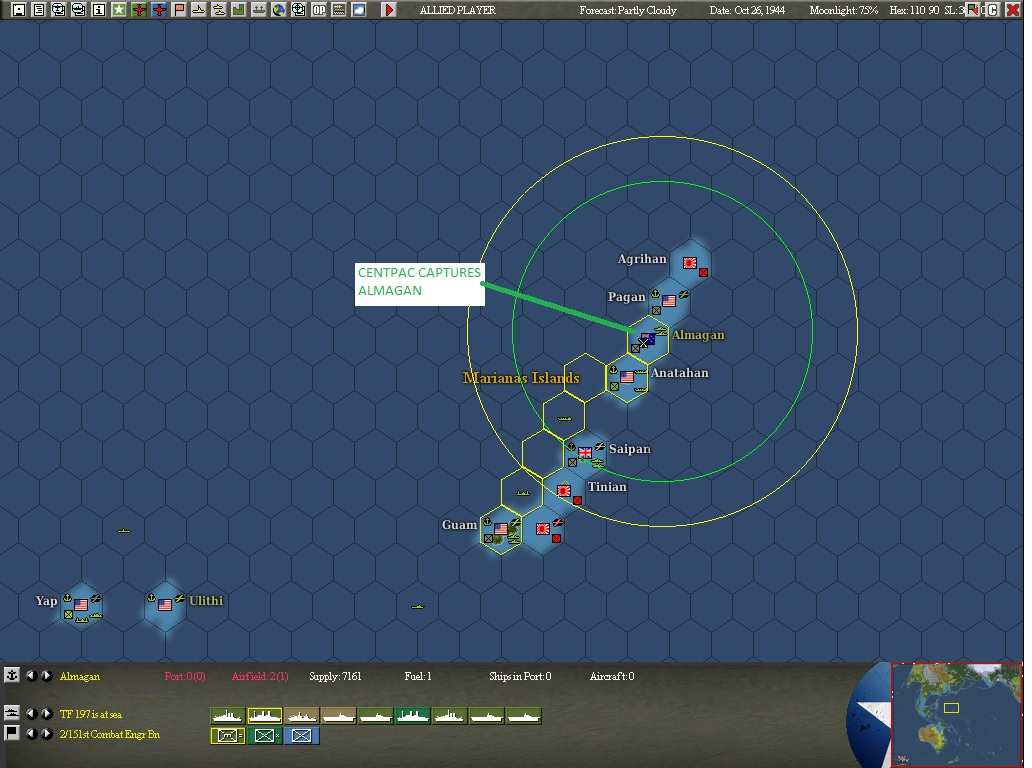Click the ship icon beside TF 197
The width and height of the screenshot is (1032, 768).
(11, 713)
